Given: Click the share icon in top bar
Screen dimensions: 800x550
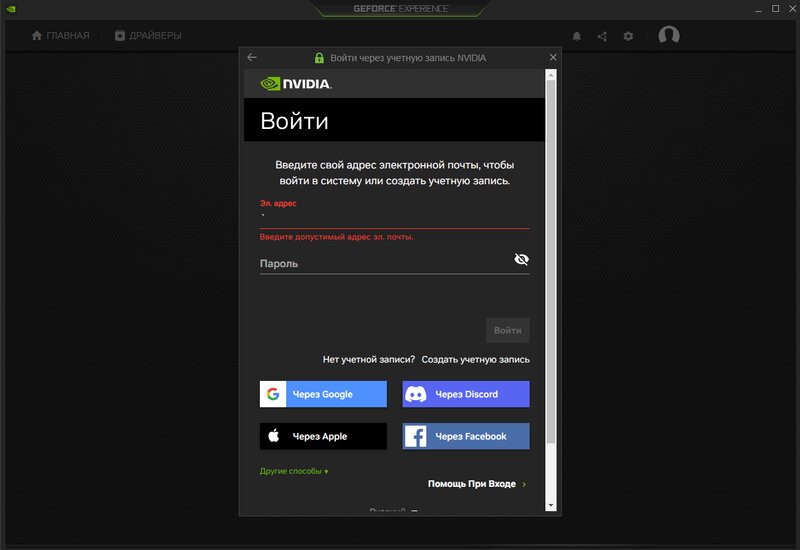Looking at the screenshot, I should click(602, 36).
